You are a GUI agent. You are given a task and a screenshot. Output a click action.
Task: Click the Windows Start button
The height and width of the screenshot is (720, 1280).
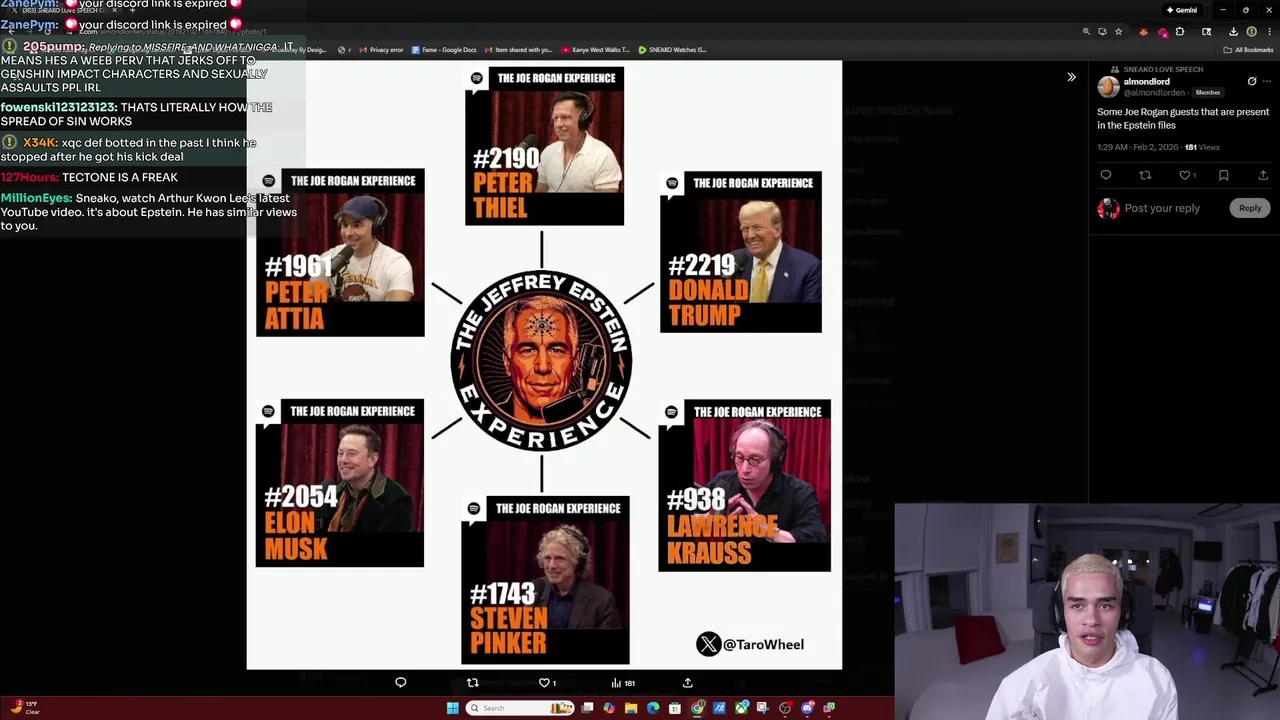pyautogui.click(x=453, y=708)
